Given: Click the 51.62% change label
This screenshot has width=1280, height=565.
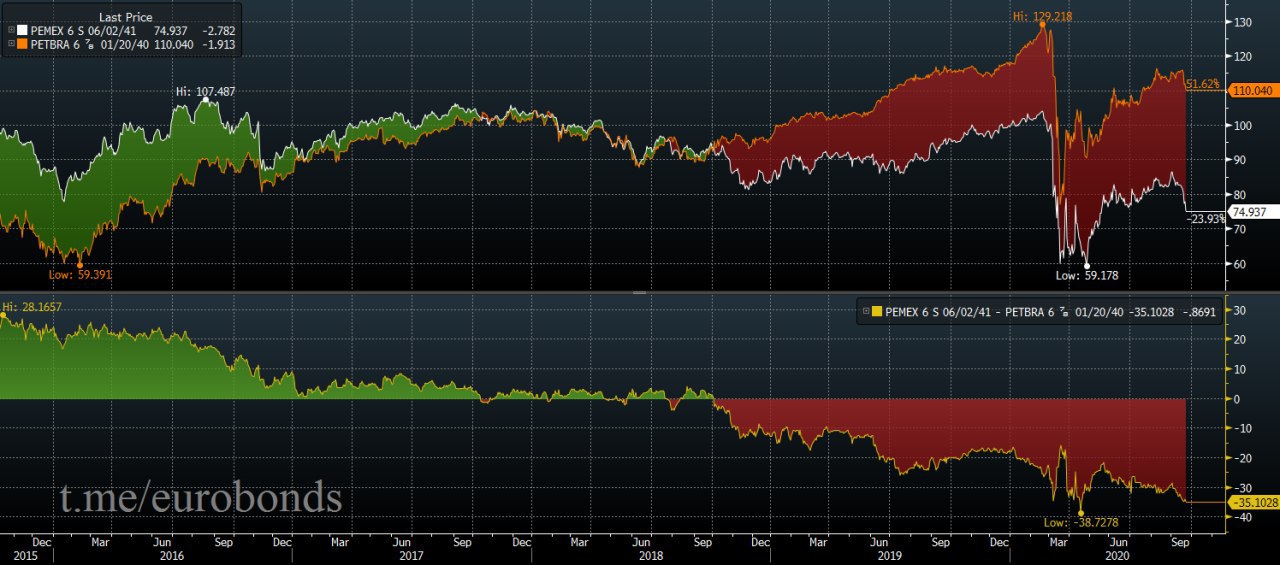Looking at the screenshot, I should 1204,86.
